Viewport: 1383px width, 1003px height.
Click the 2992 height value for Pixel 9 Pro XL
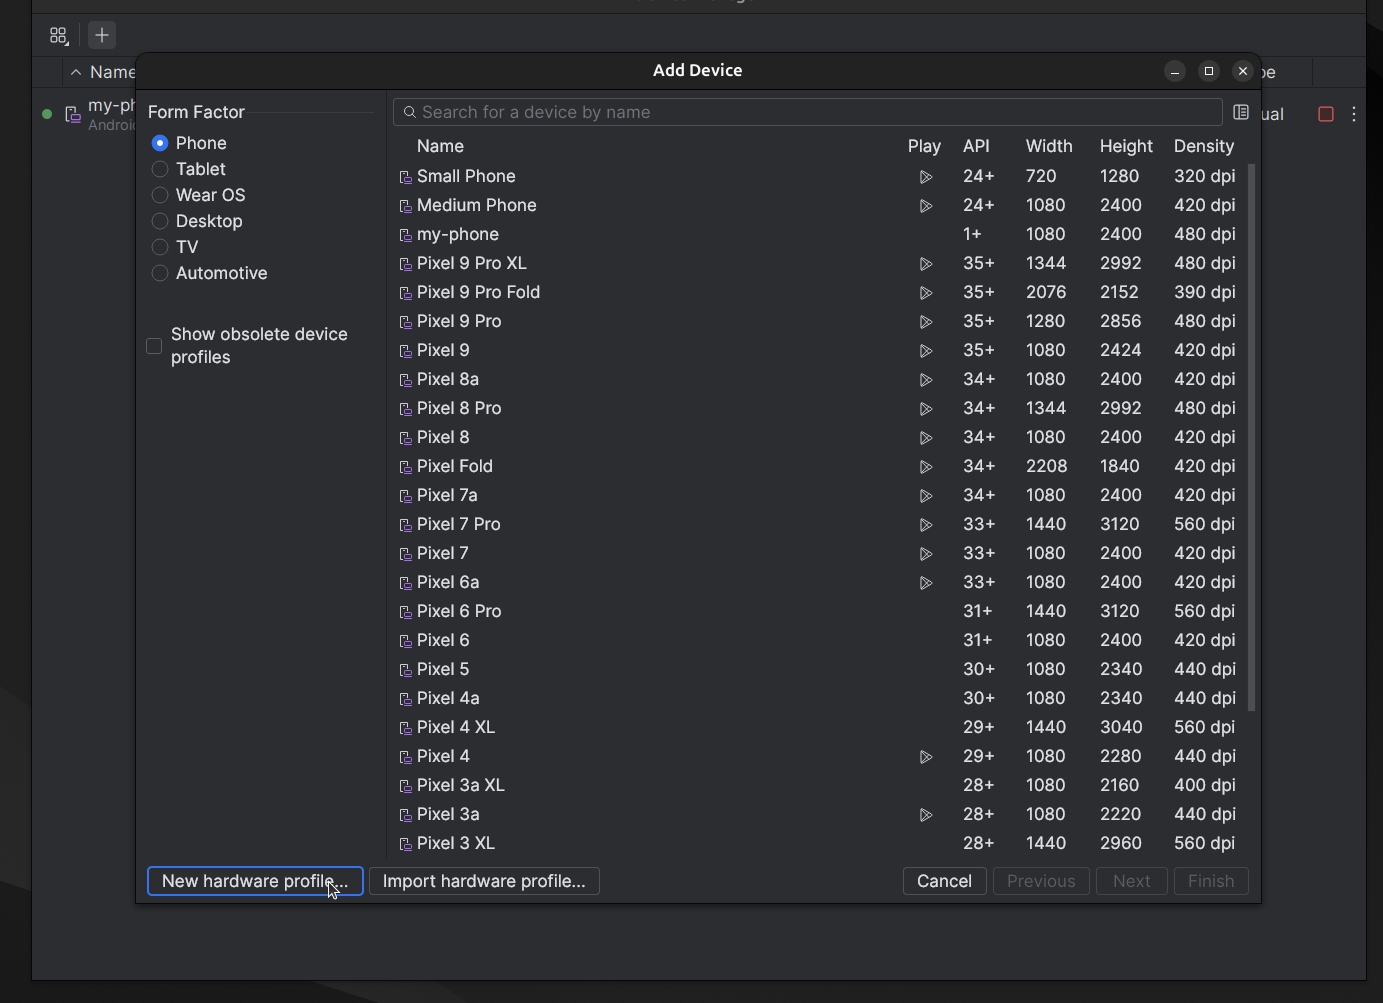(1121, 263)
